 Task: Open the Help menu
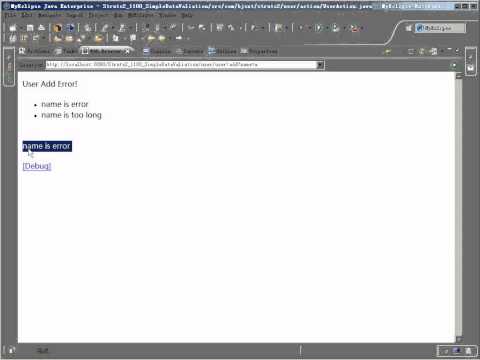tap(187, 15)
